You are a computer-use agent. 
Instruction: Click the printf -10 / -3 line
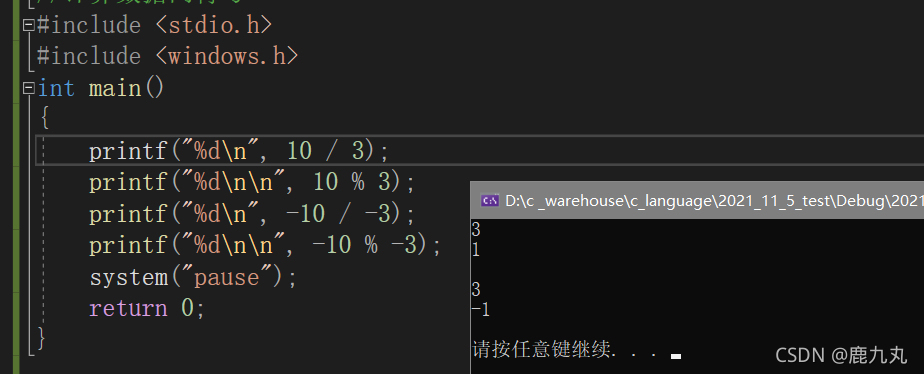(252, 214)
